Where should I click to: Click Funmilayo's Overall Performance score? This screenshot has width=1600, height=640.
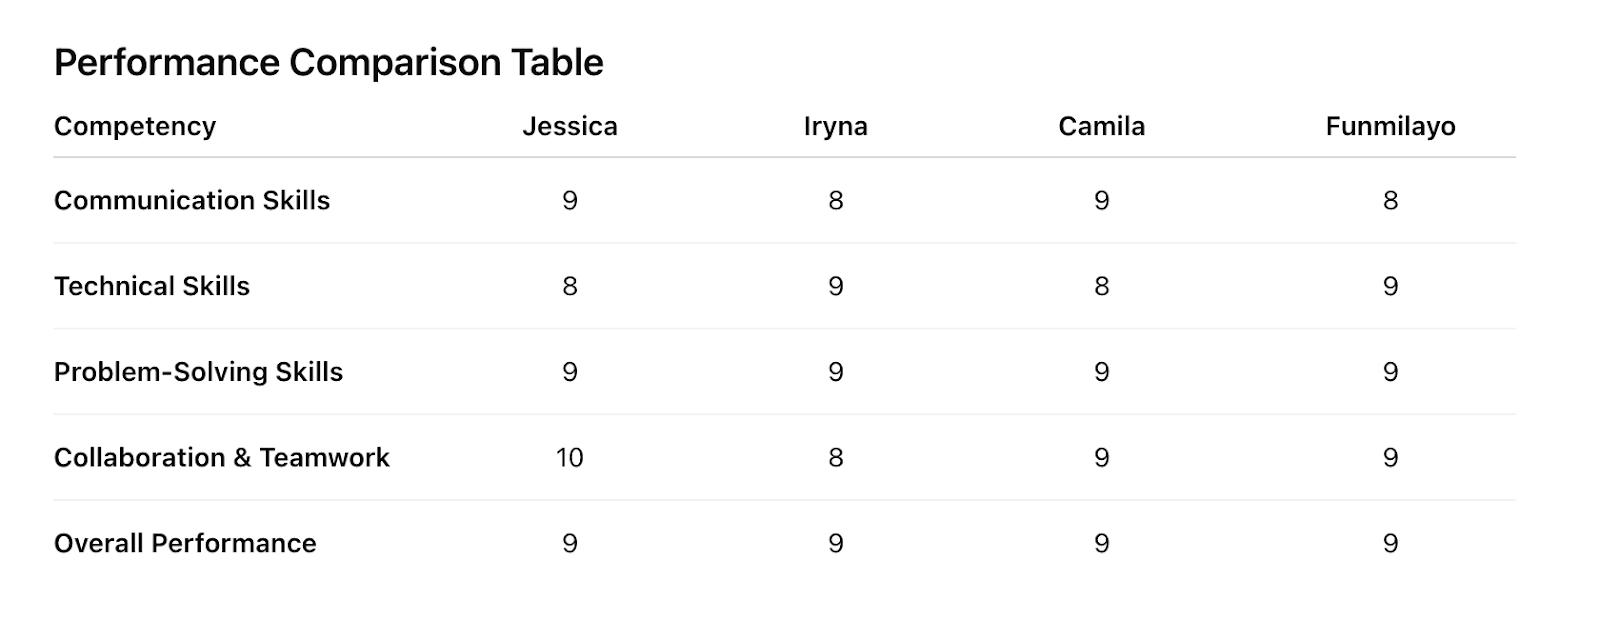[1390, 544]
